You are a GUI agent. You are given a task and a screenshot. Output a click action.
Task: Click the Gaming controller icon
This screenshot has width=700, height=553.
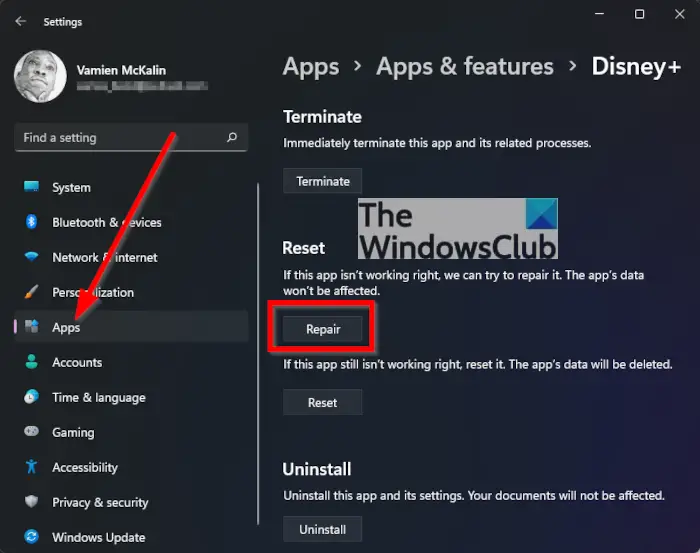(31, 431)
